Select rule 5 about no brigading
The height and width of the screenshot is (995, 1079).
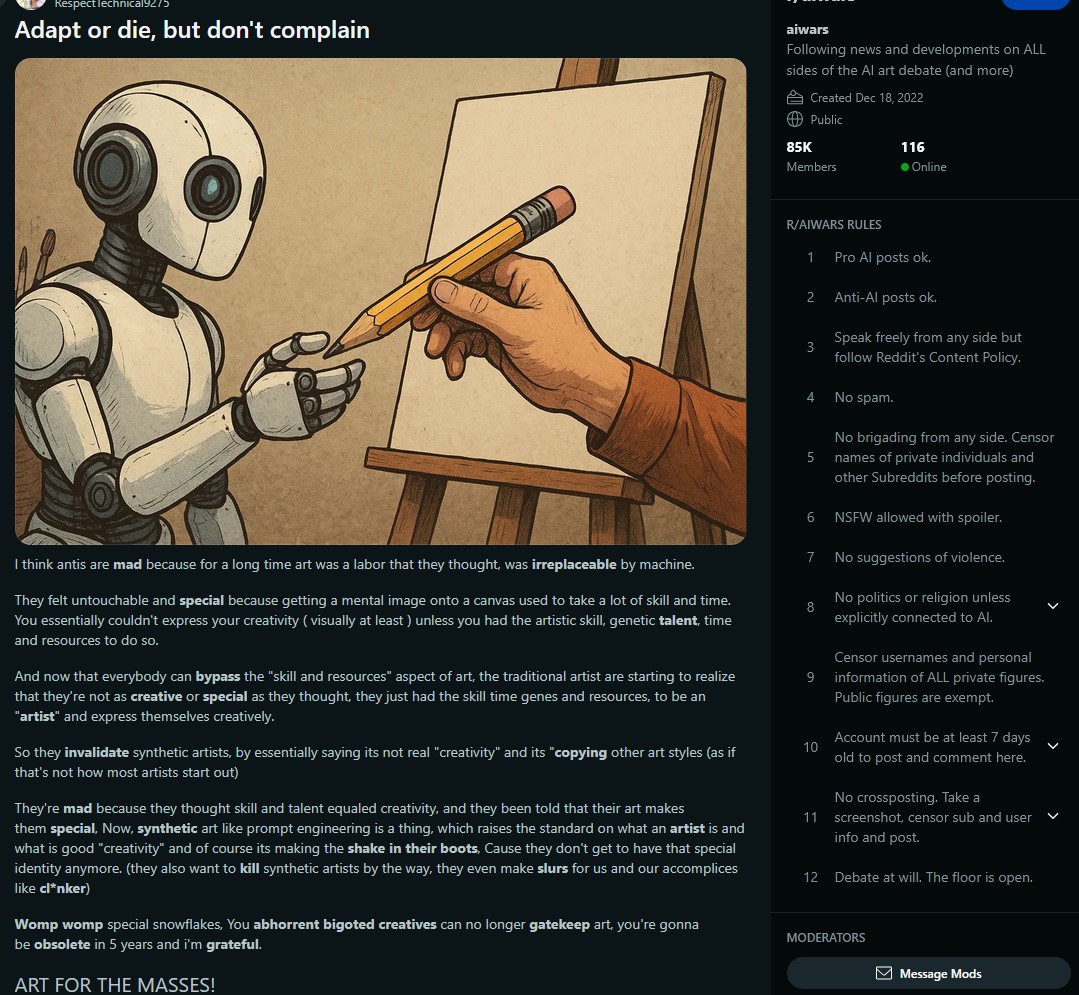point(944,457)
